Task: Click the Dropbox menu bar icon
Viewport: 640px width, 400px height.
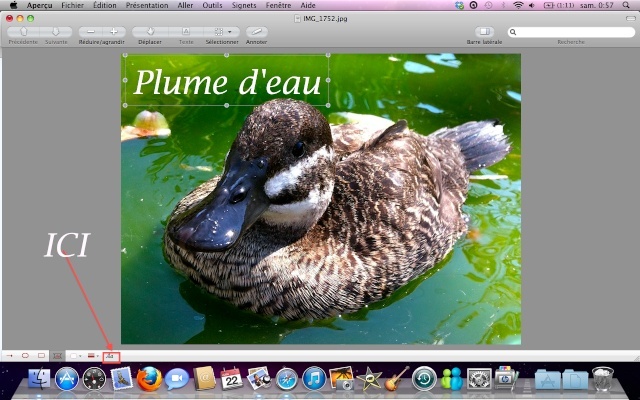Action: point(459,5)
